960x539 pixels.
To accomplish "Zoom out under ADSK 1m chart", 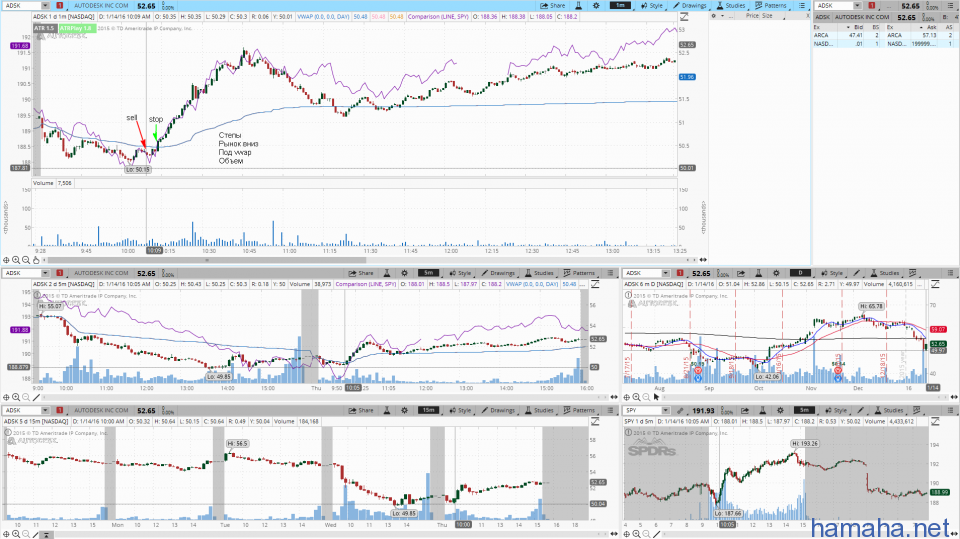I will 26,260.
